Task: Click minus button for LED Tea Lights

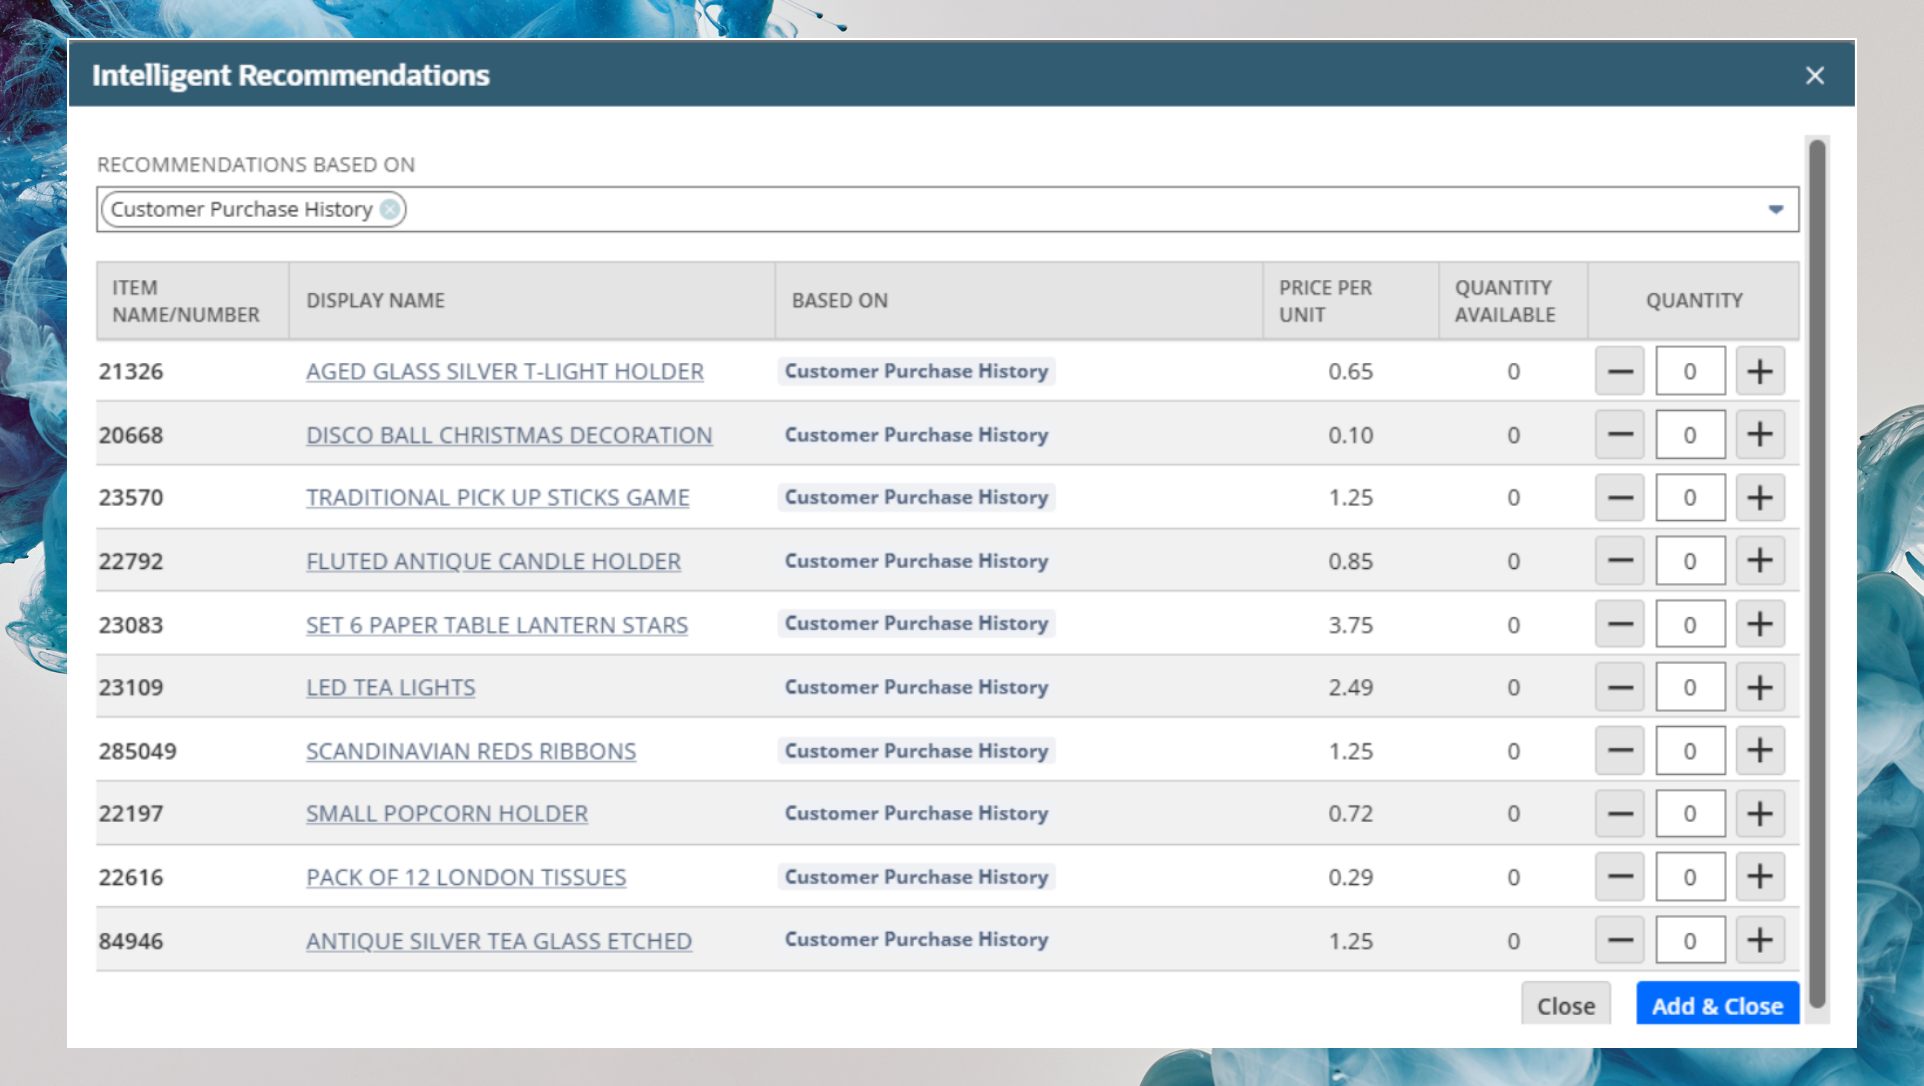Action: click(1620, 687)
